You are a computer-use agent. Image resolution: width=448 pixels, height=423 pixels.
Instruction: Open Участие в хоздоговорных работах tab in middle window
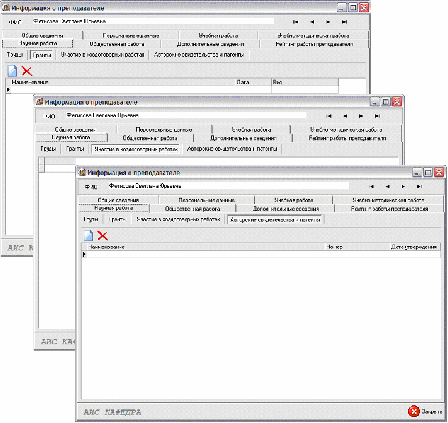[135, 149]
